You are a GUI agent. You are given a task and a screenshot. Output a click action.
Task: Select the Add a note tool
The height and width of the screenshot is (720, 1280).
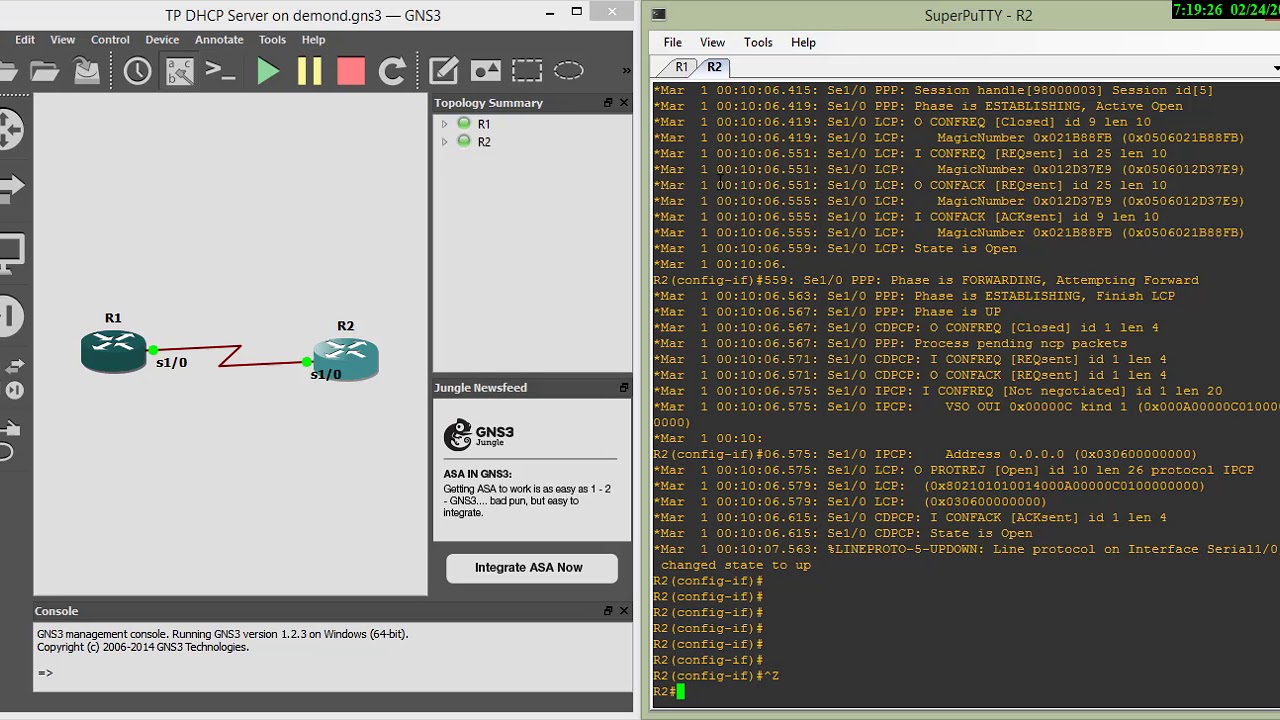[444, 71]
